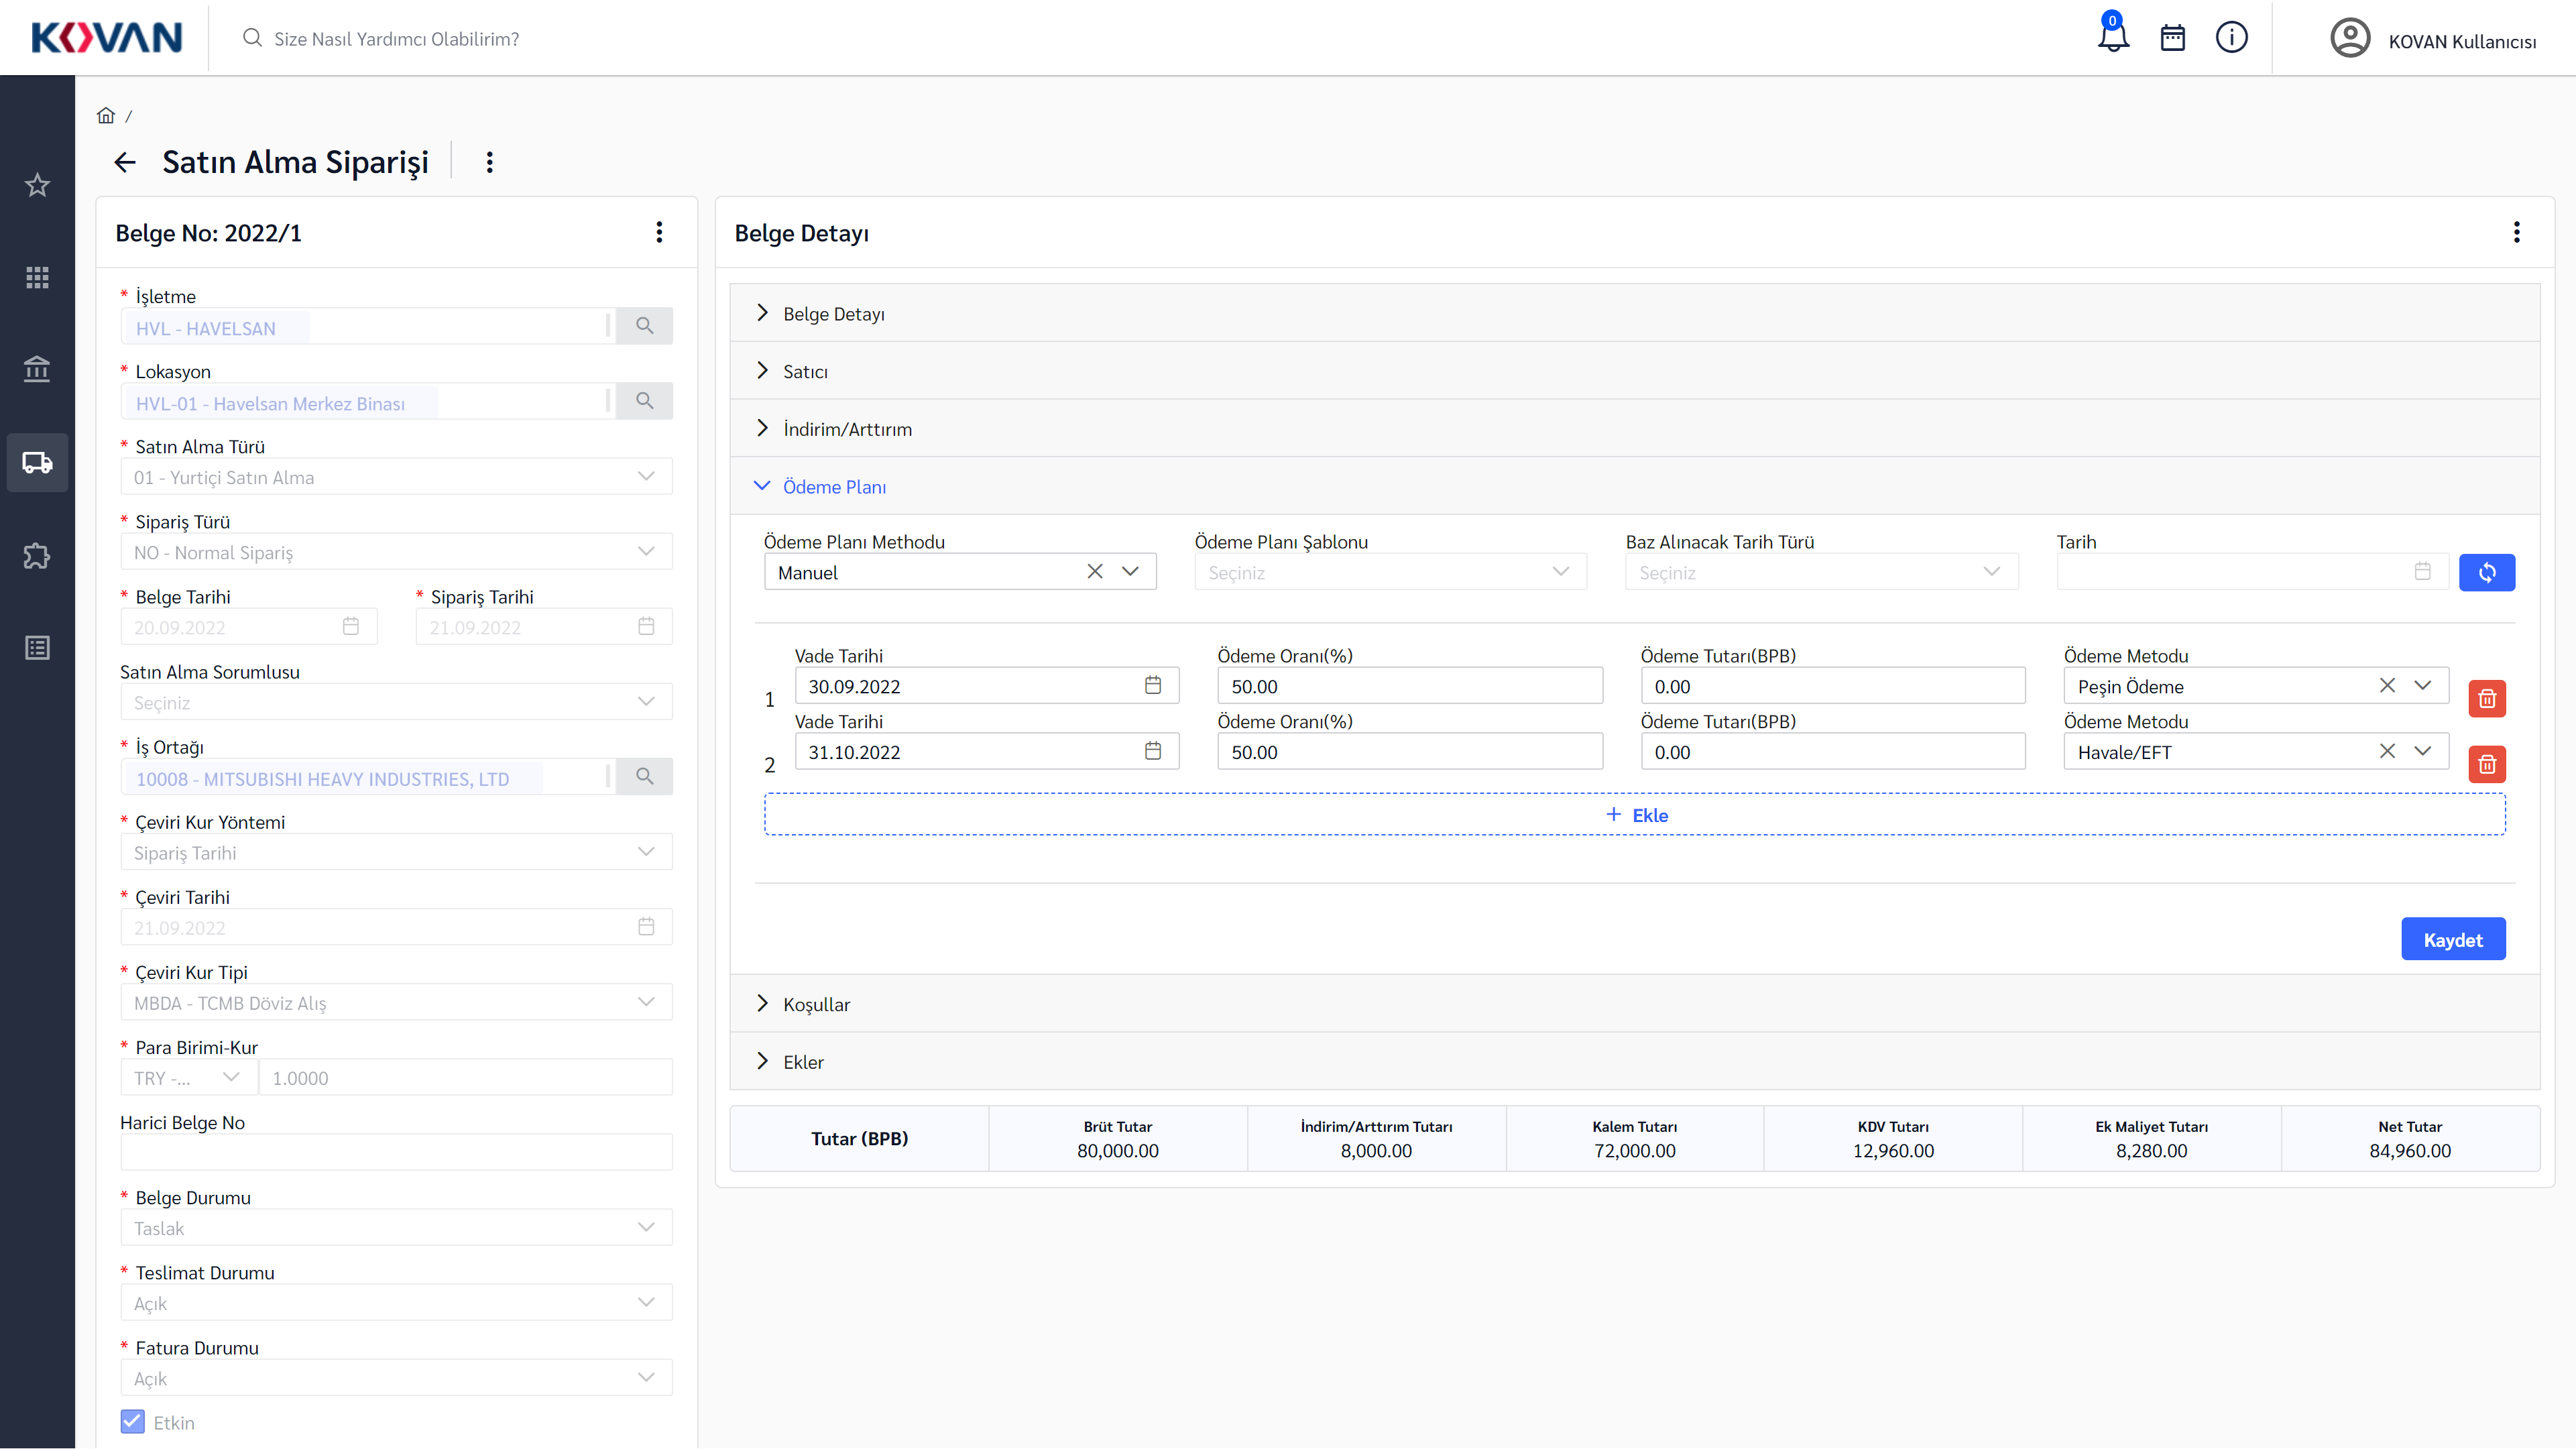This screenshot has height=1449, width=2576.
Task: Expand the Satıcı section
Action: (1635, 371)
